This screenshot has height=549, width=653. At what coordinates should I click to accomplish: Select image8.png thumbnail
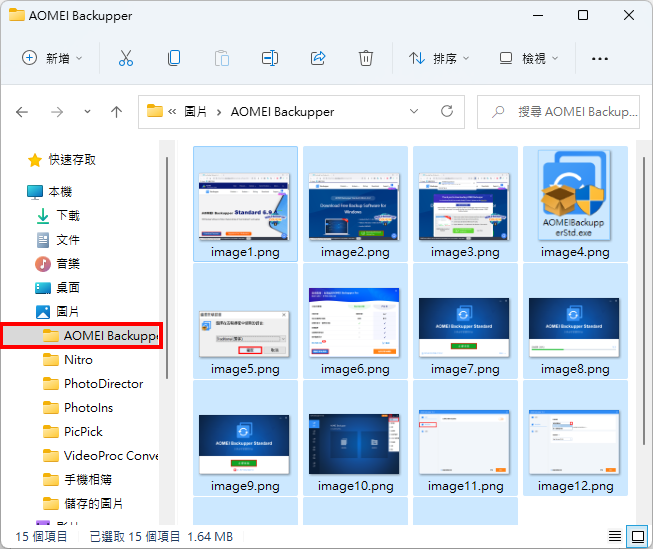(x=575, y=321)
